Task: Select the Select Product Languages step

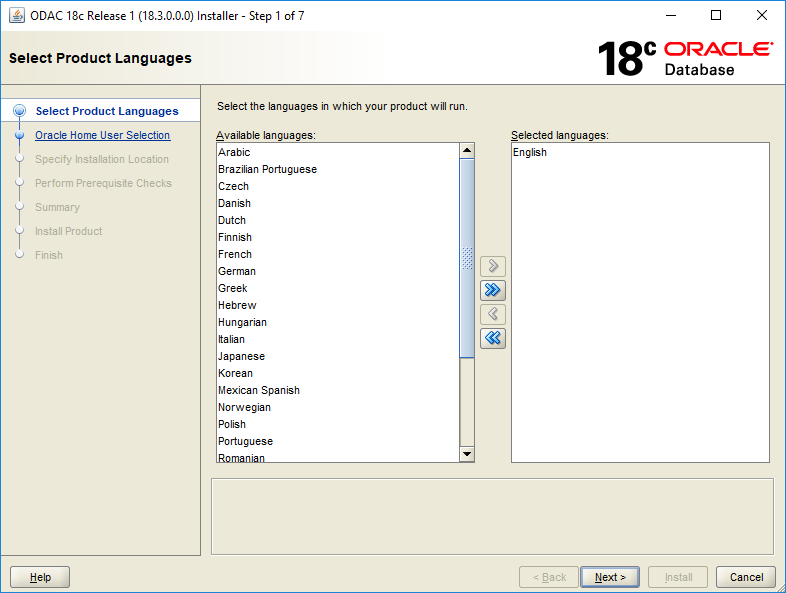Action: [107, 111]
